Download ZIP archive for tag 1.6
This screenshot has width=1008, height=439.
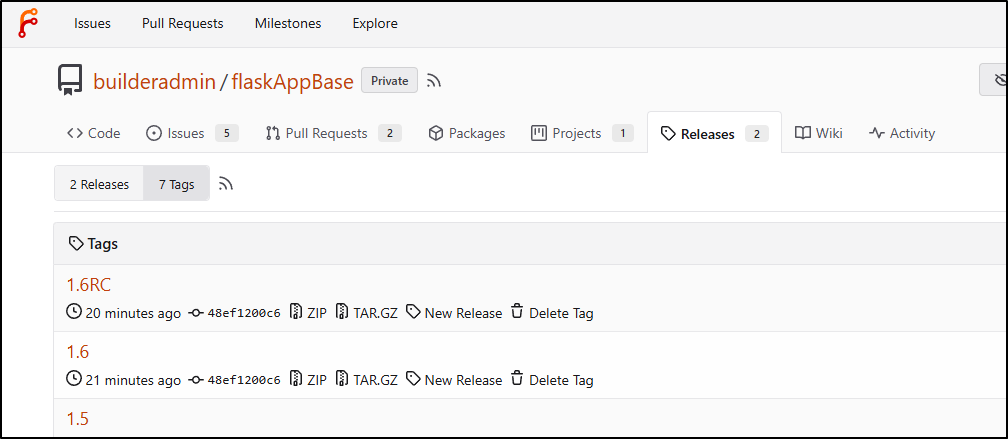pyautogui.click(x=308, y=380)
